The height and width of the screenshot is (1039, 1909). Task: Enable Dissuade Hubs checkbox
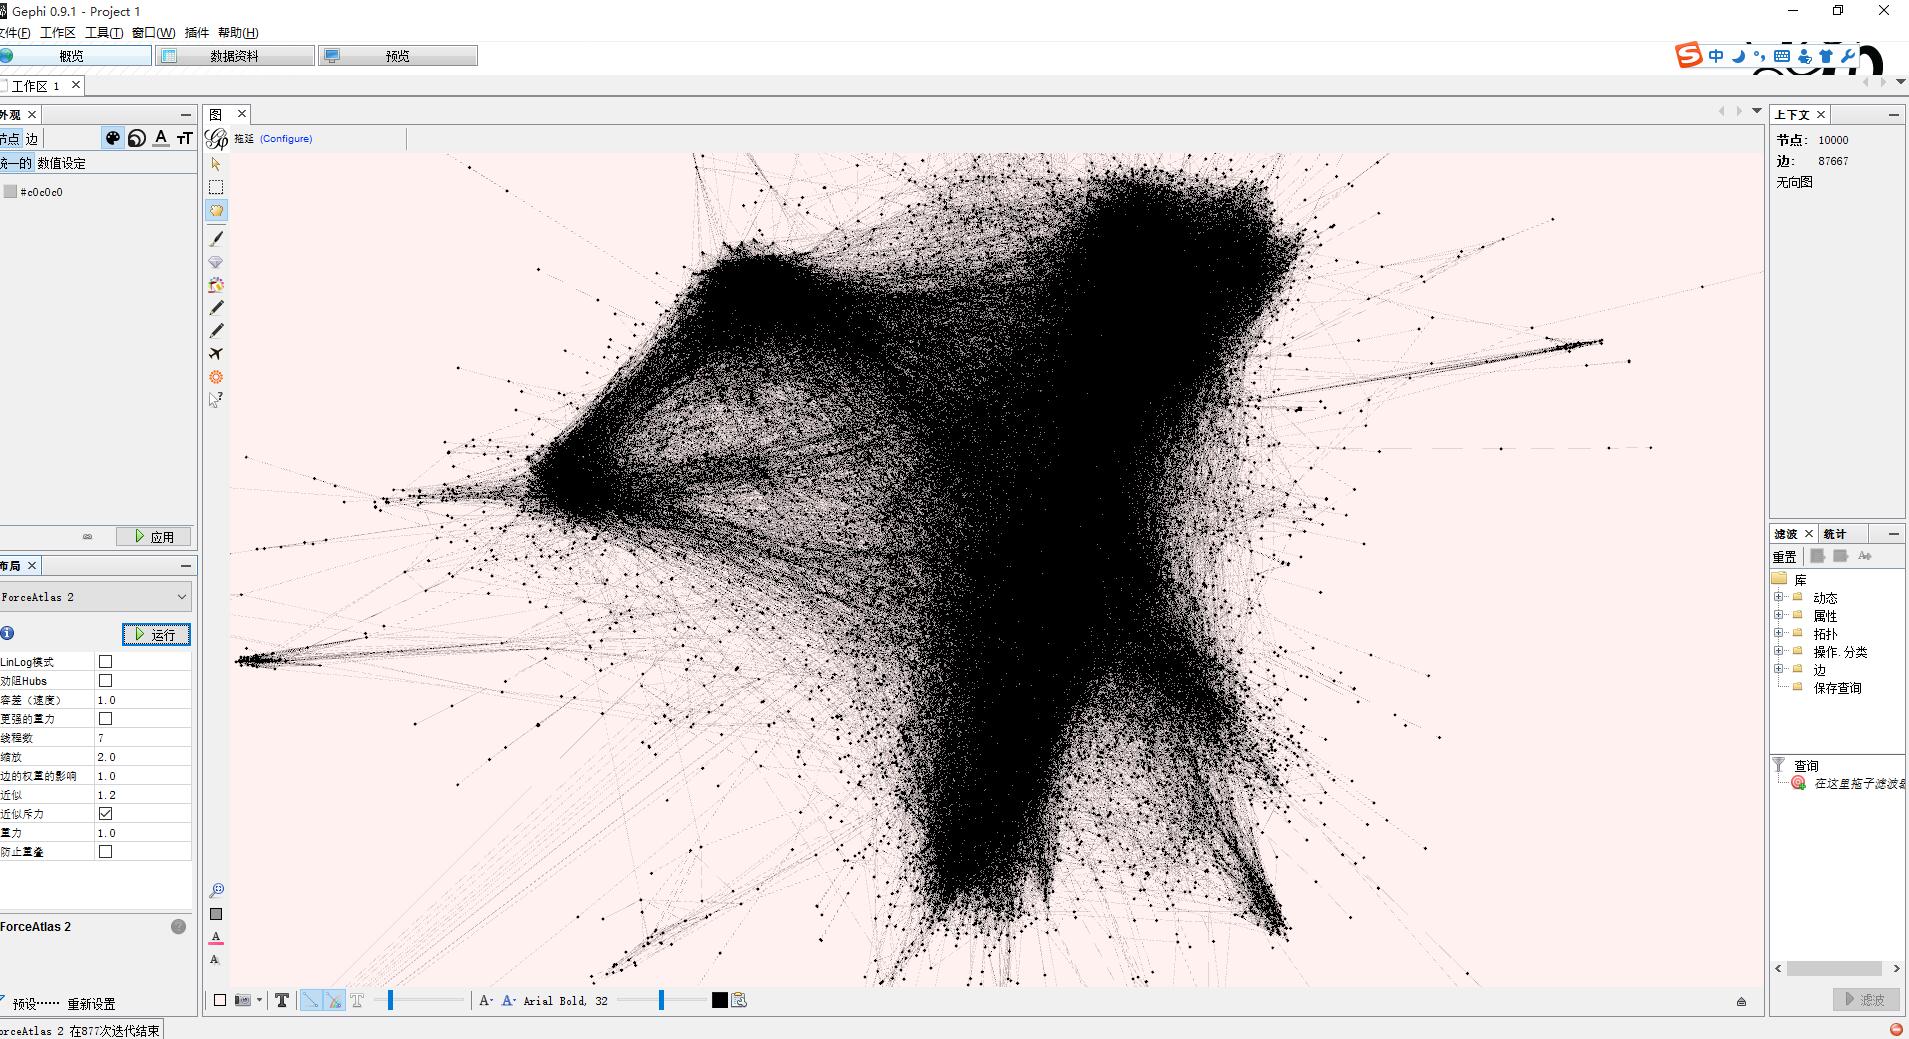(x=105, y=681)
